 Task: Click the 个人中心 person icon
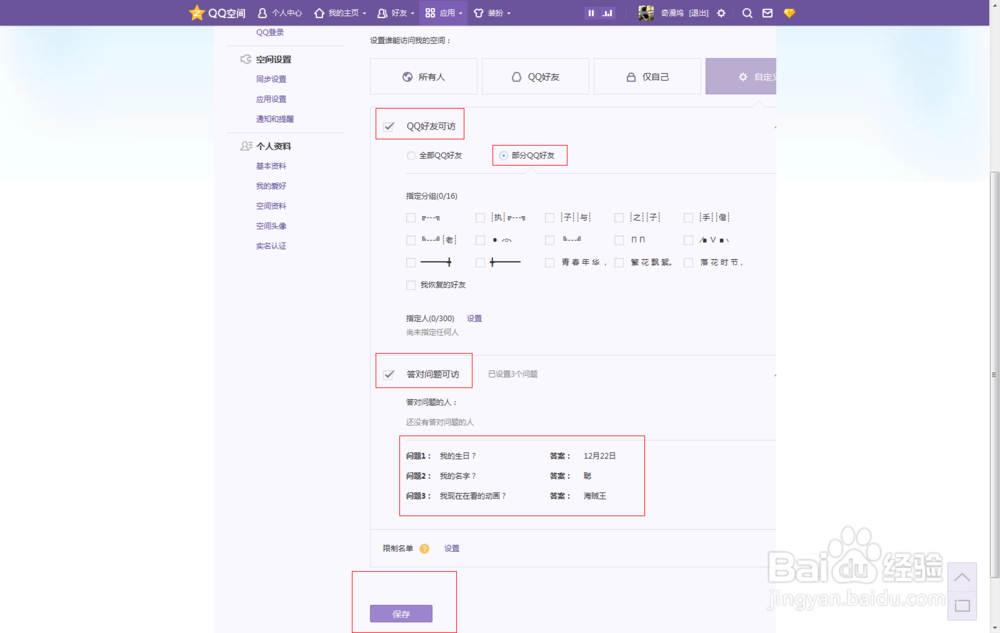261,13
